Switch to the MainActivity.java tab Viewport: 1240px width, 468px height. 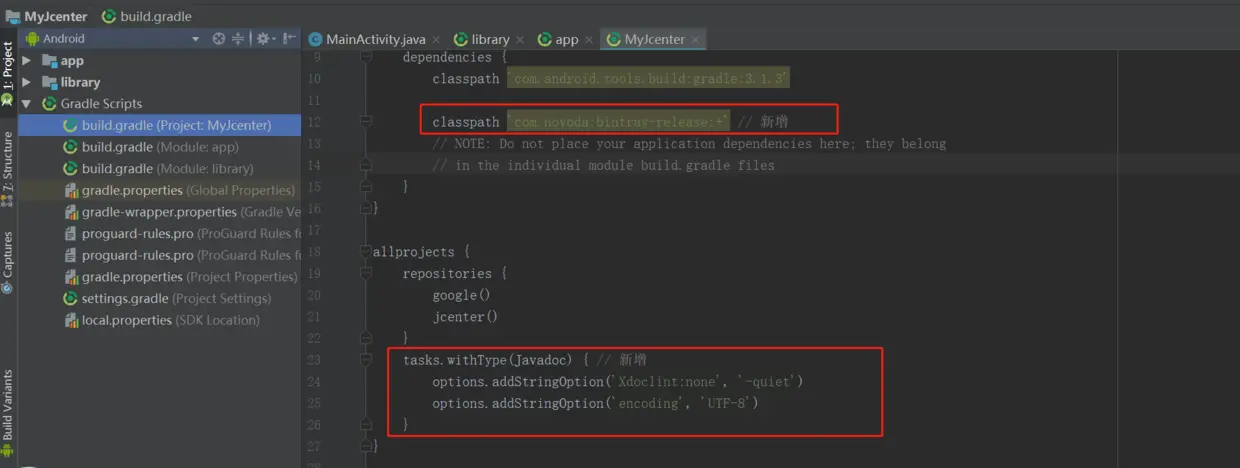(376, 39)
